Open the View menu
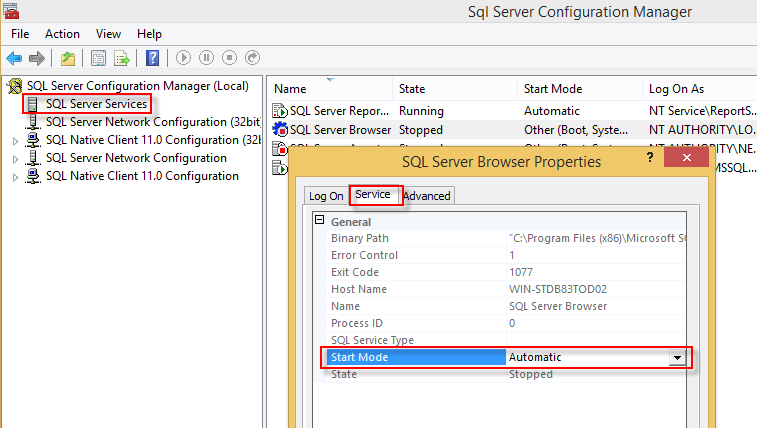757x428 pixels. (108, 34)
